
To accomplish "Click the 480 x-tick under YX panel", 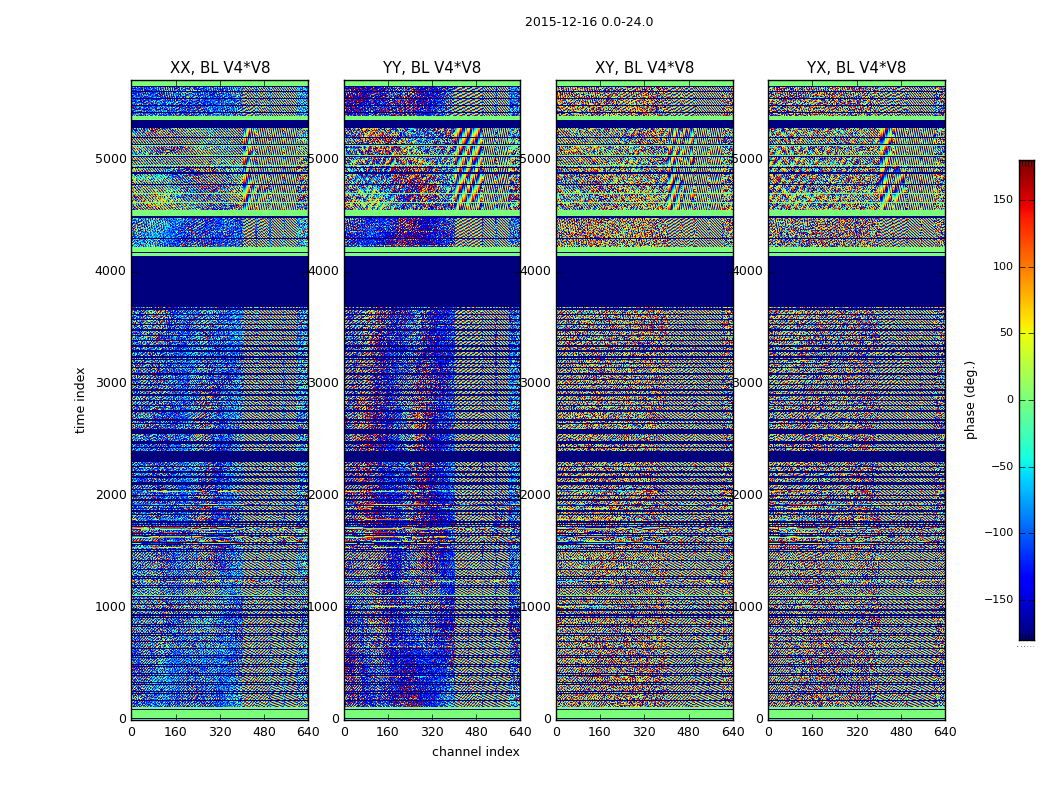I will coord(901,732).
